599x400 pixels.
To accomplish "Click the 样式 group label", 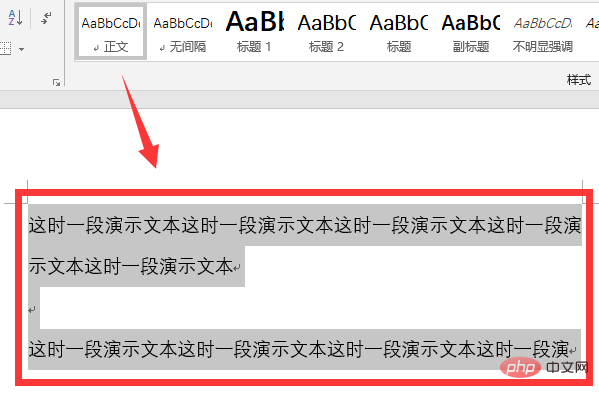I will (579, 80).
